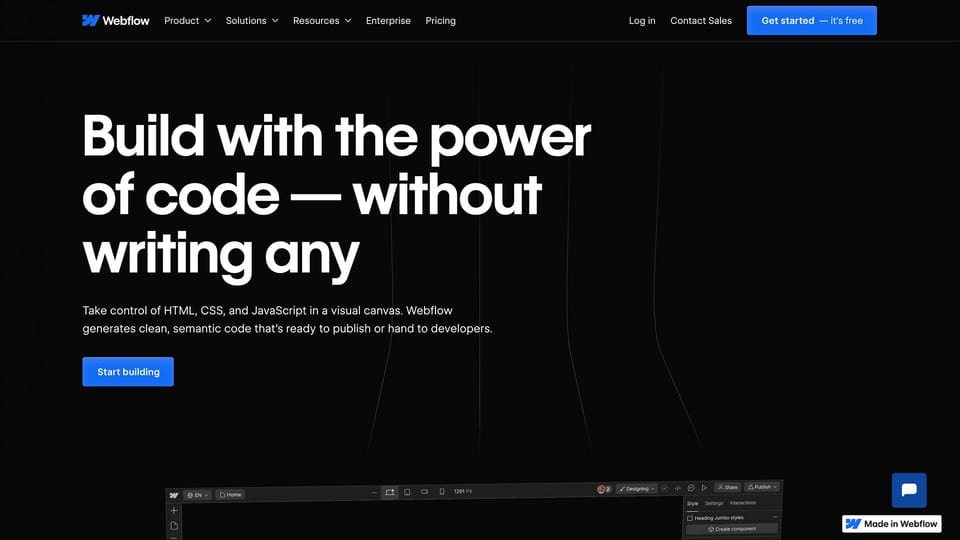The height and width of the screenshot is (540, 960).
Task: Open the Pricing page
Action: [440, 20]
